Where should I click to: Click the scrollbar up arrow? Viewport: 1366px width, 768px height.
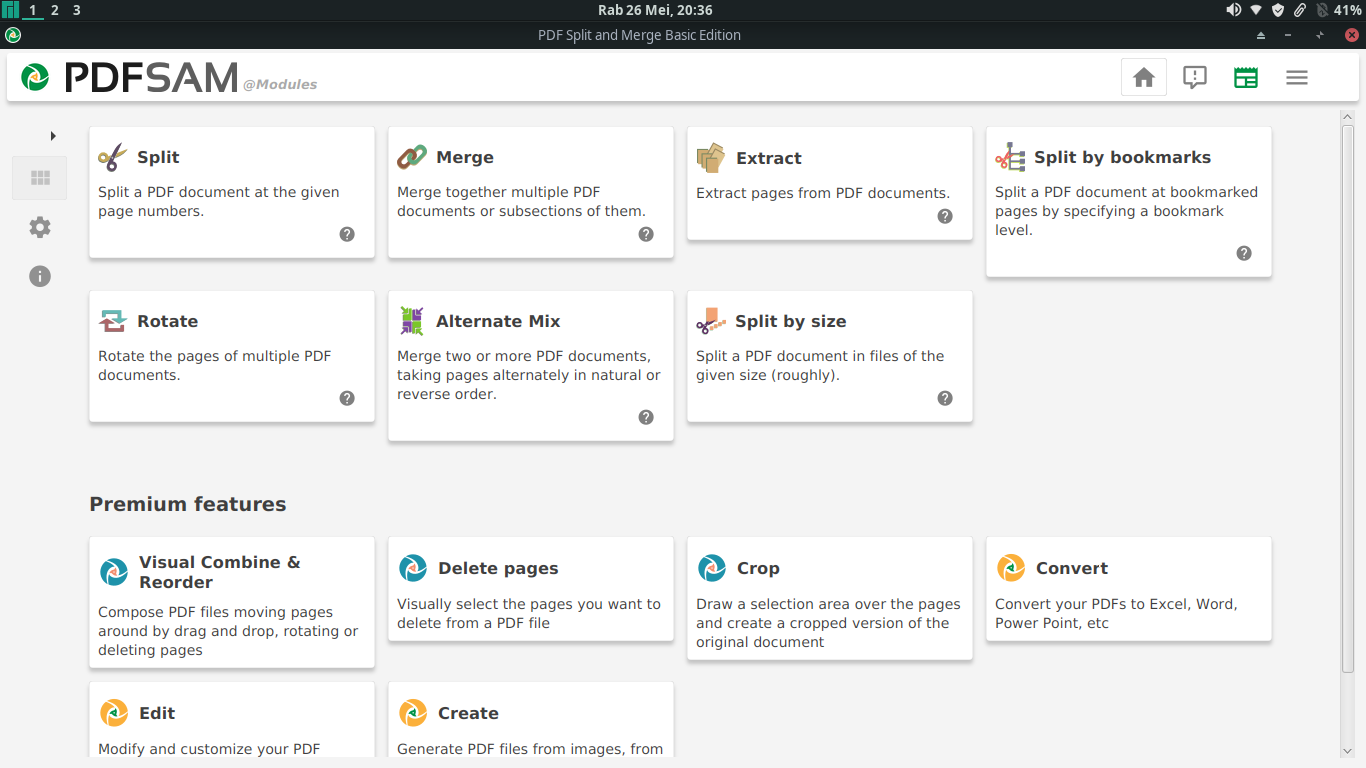pos(1347,117)
